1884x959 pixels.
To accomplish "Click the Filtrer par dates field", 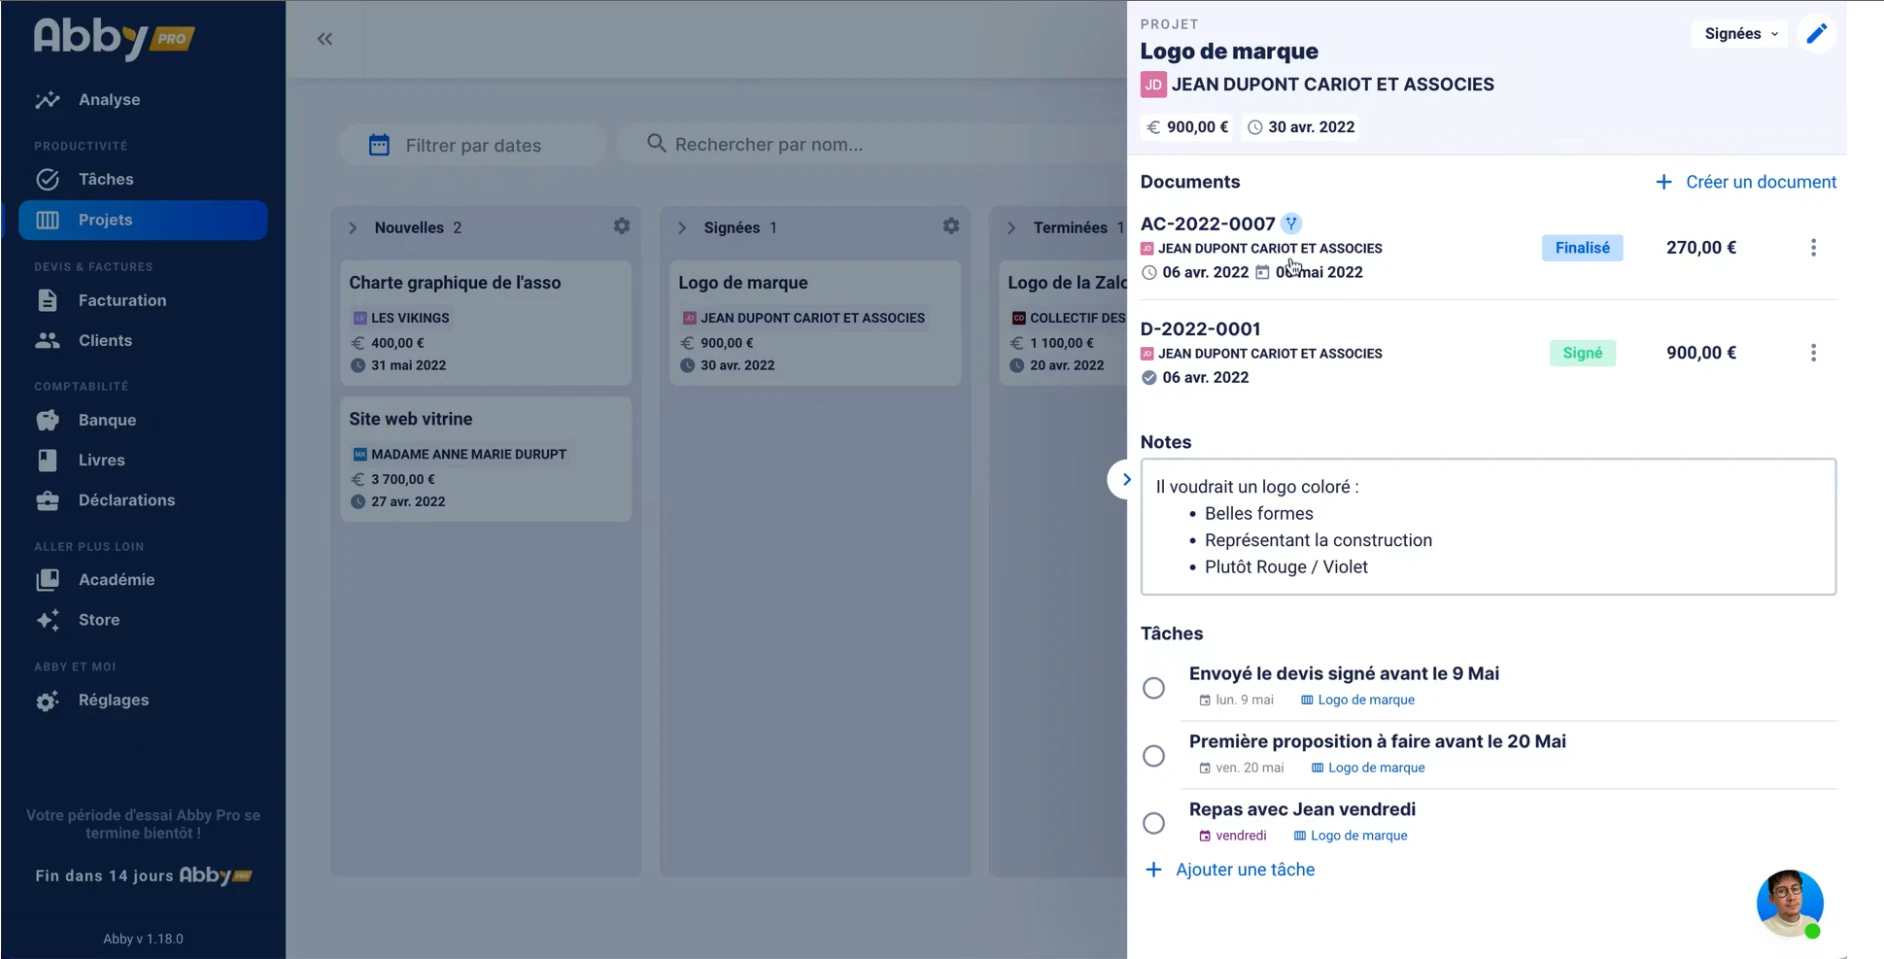I will [472, 145].
